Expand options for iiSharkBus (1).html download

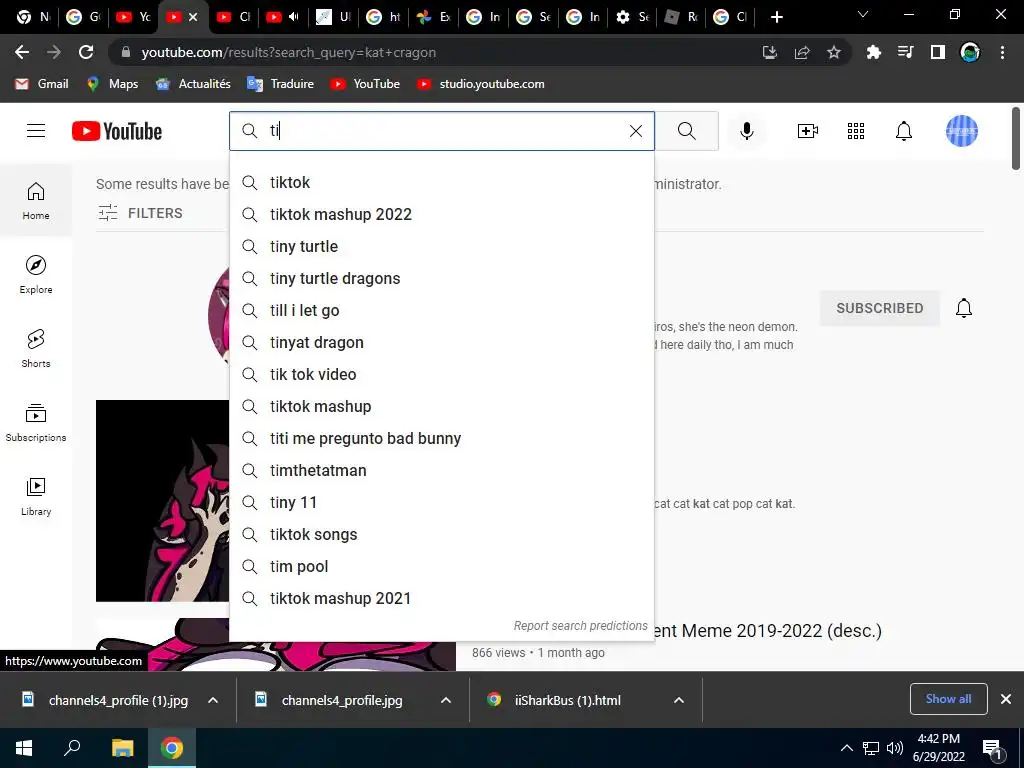679,700
